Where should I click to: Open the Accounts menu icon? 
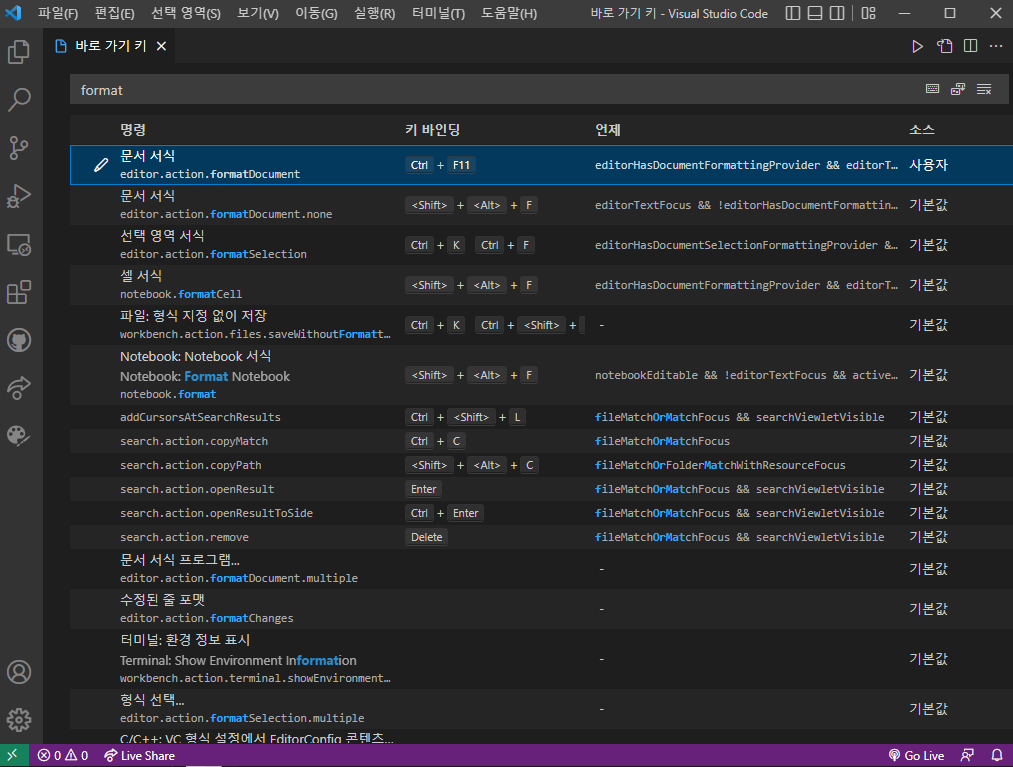[19, 672]
